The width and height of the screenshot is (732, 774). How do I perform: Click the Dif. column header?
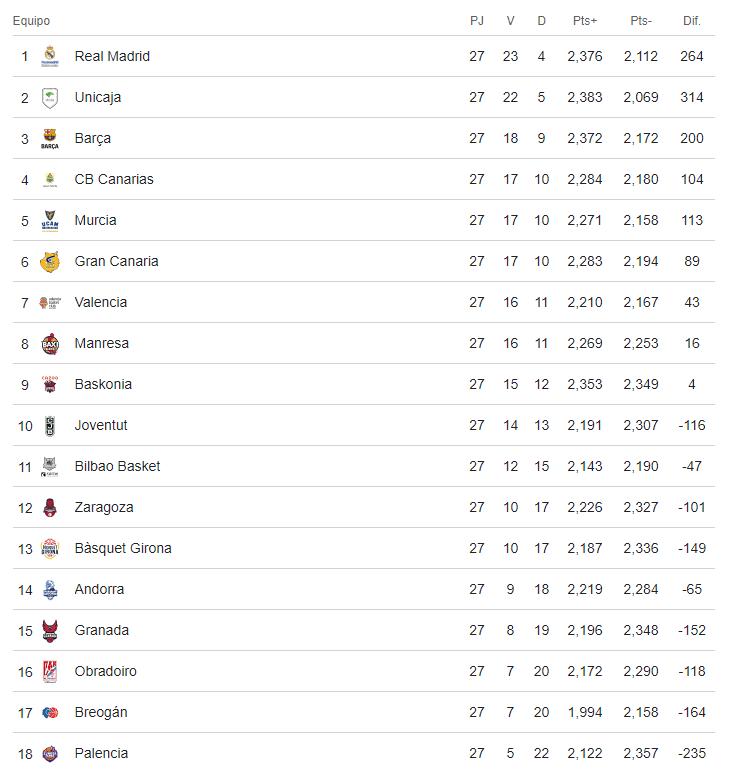pos(692,21)
